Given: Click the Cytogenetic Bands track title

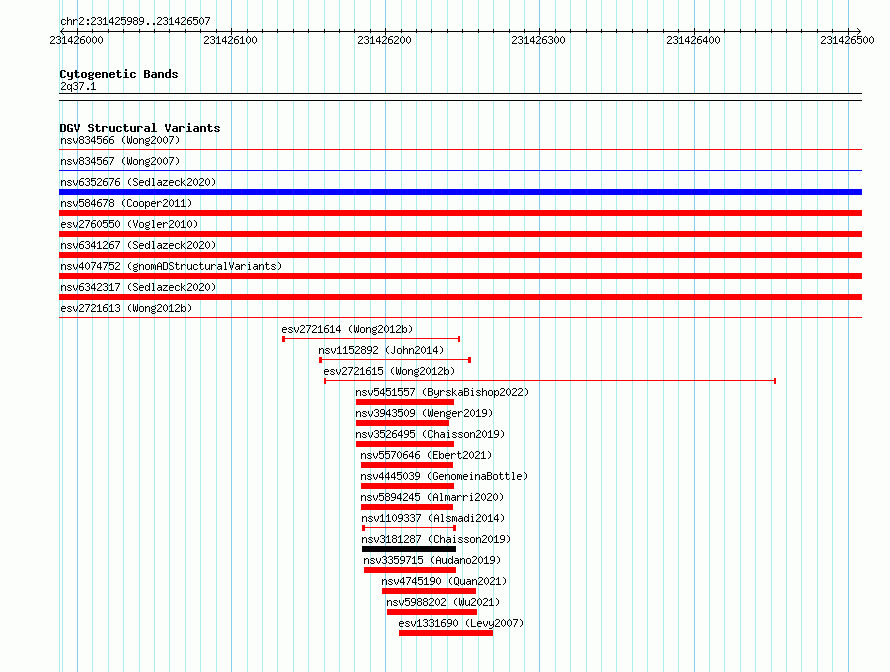Looking at the screenshot, I should pyautogui.click(x=119, y=74).
